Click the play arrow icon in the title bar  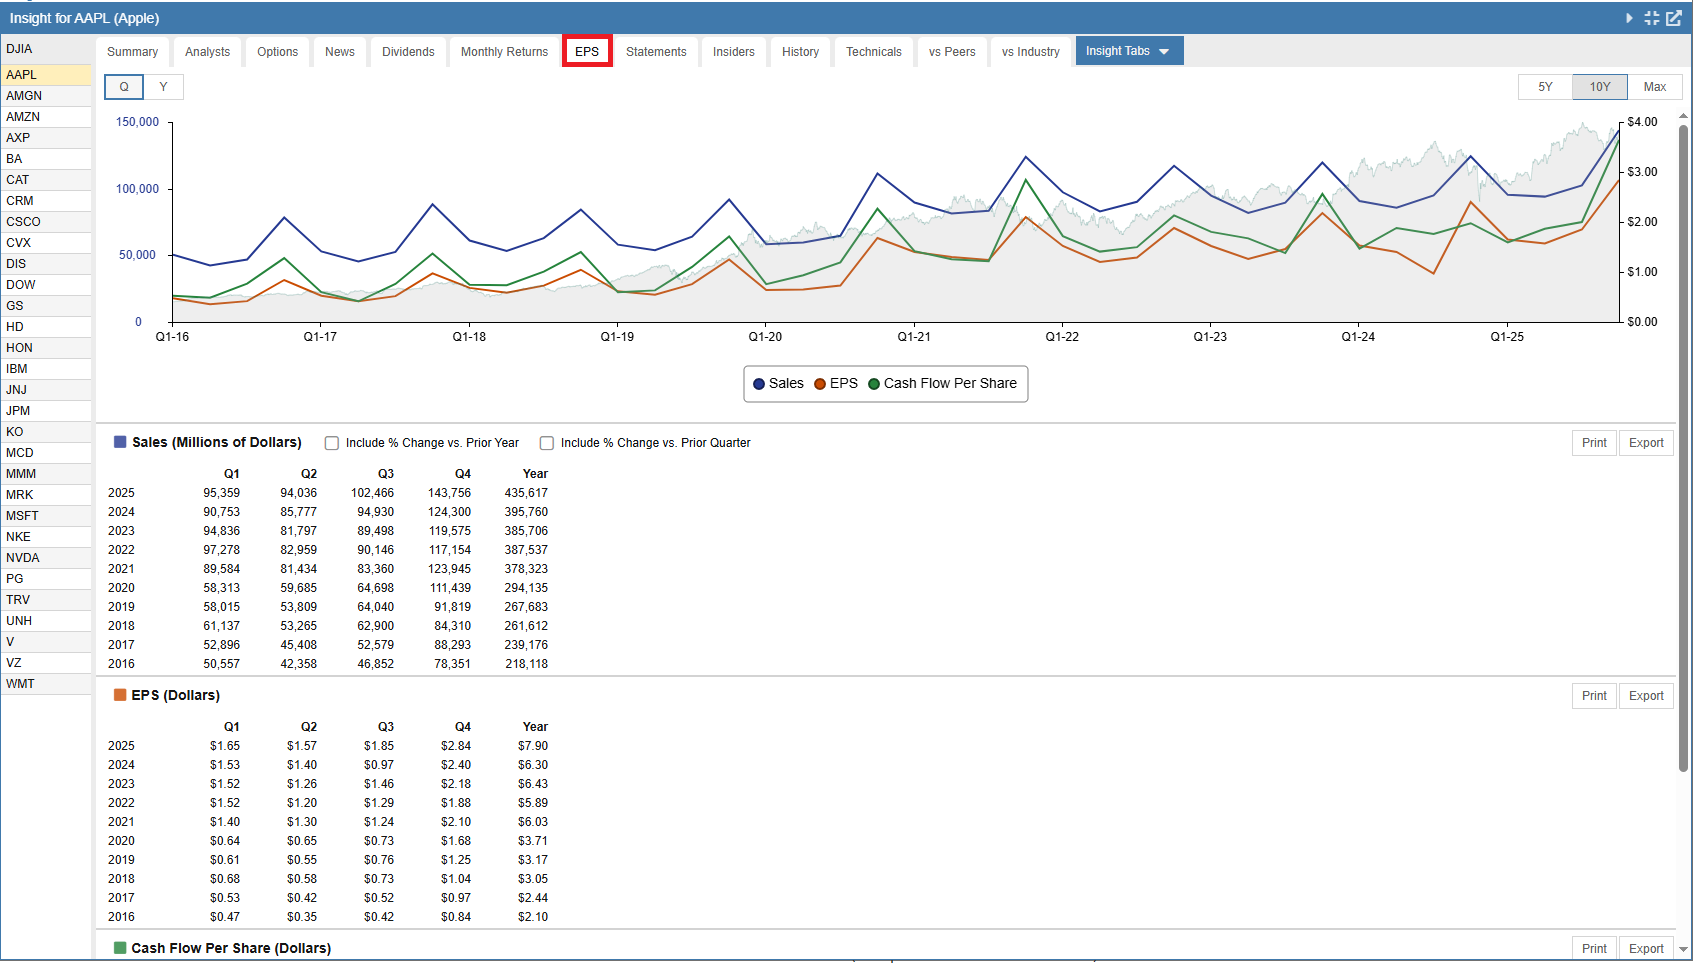pyautogui.click(x=1629, y=18)
